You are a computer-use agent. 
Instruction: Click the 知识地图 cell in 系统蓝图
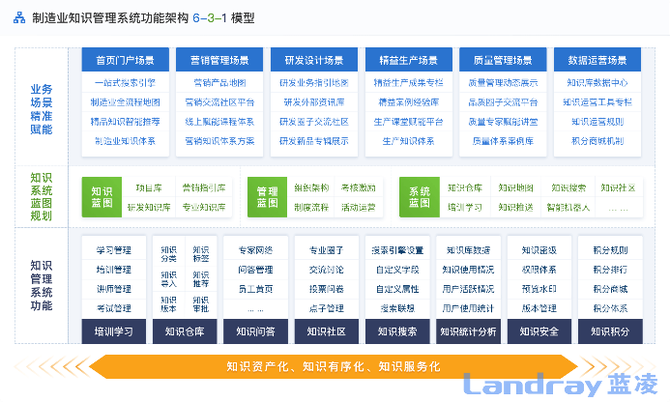[516, 188]
